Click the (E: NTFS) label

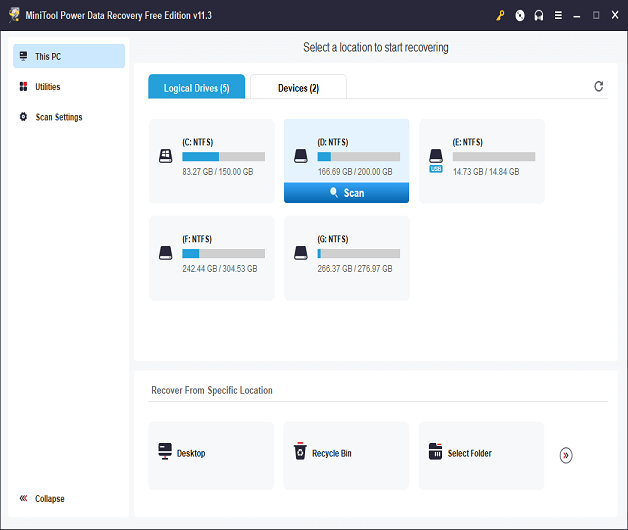tap(467, 142)
